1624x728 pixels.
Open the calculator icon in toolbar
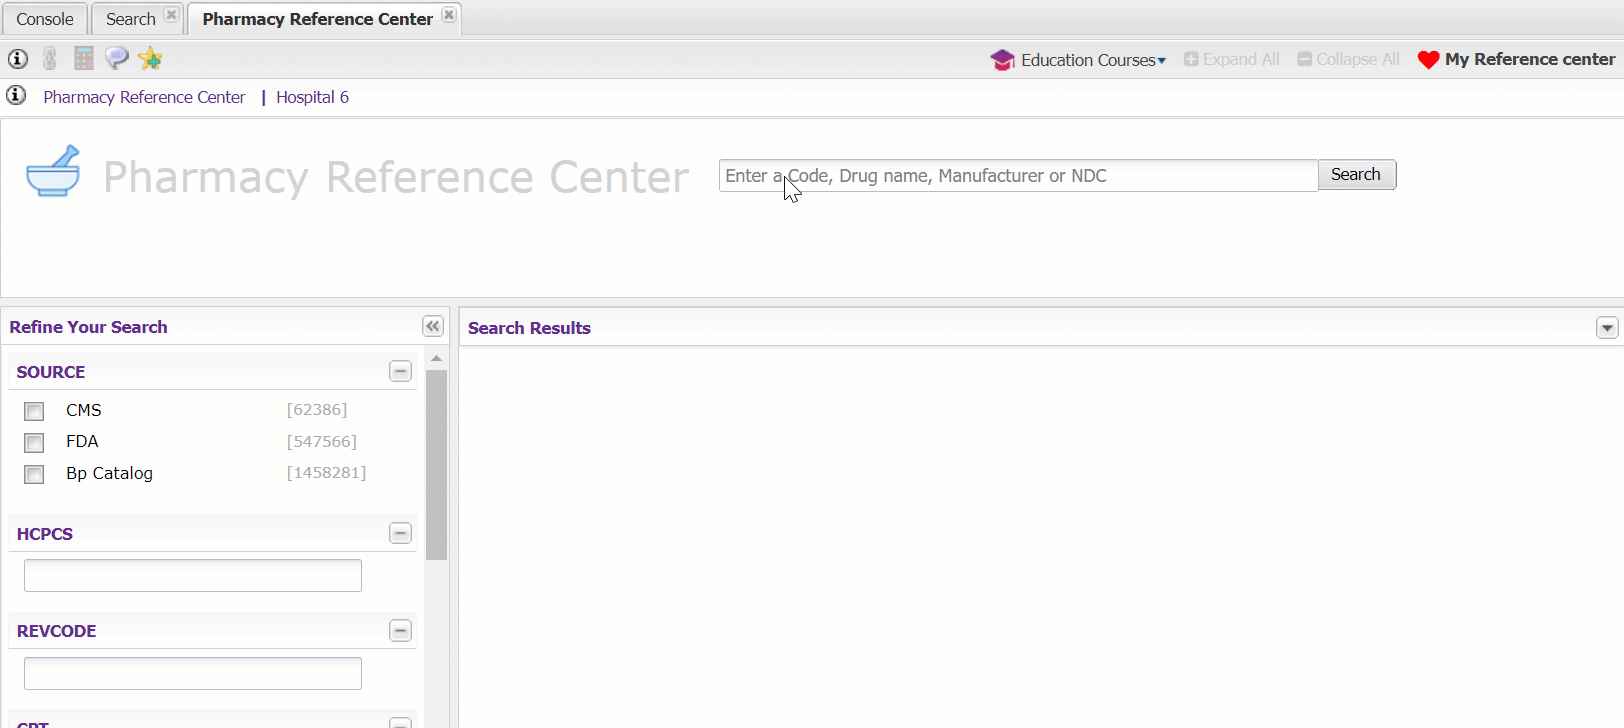coord(84,59)
